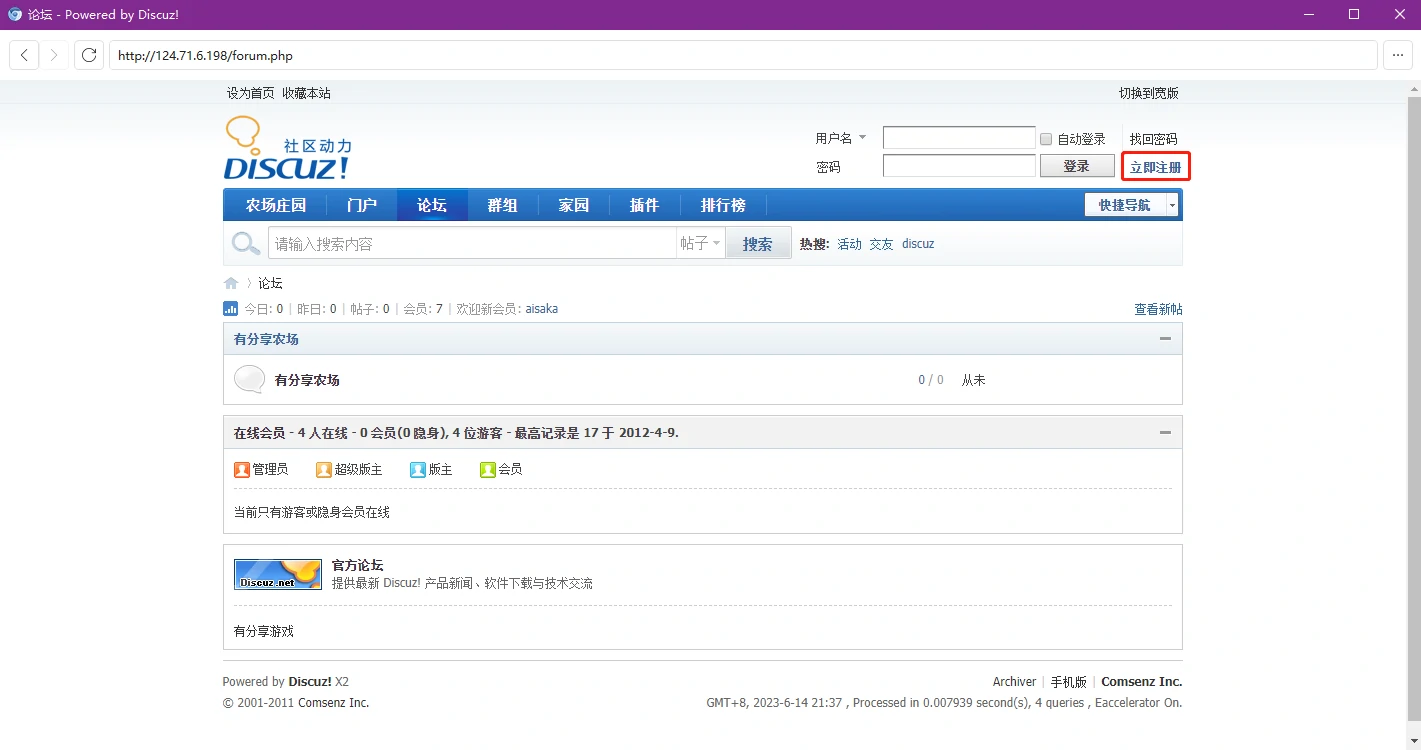1421x750 pixels.
Task: Click the 有分享农场 forum bubble icon
Action: 249,380
